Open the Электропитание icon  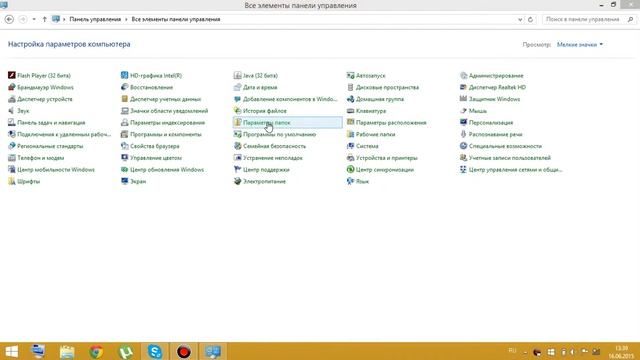click(238, 181)
